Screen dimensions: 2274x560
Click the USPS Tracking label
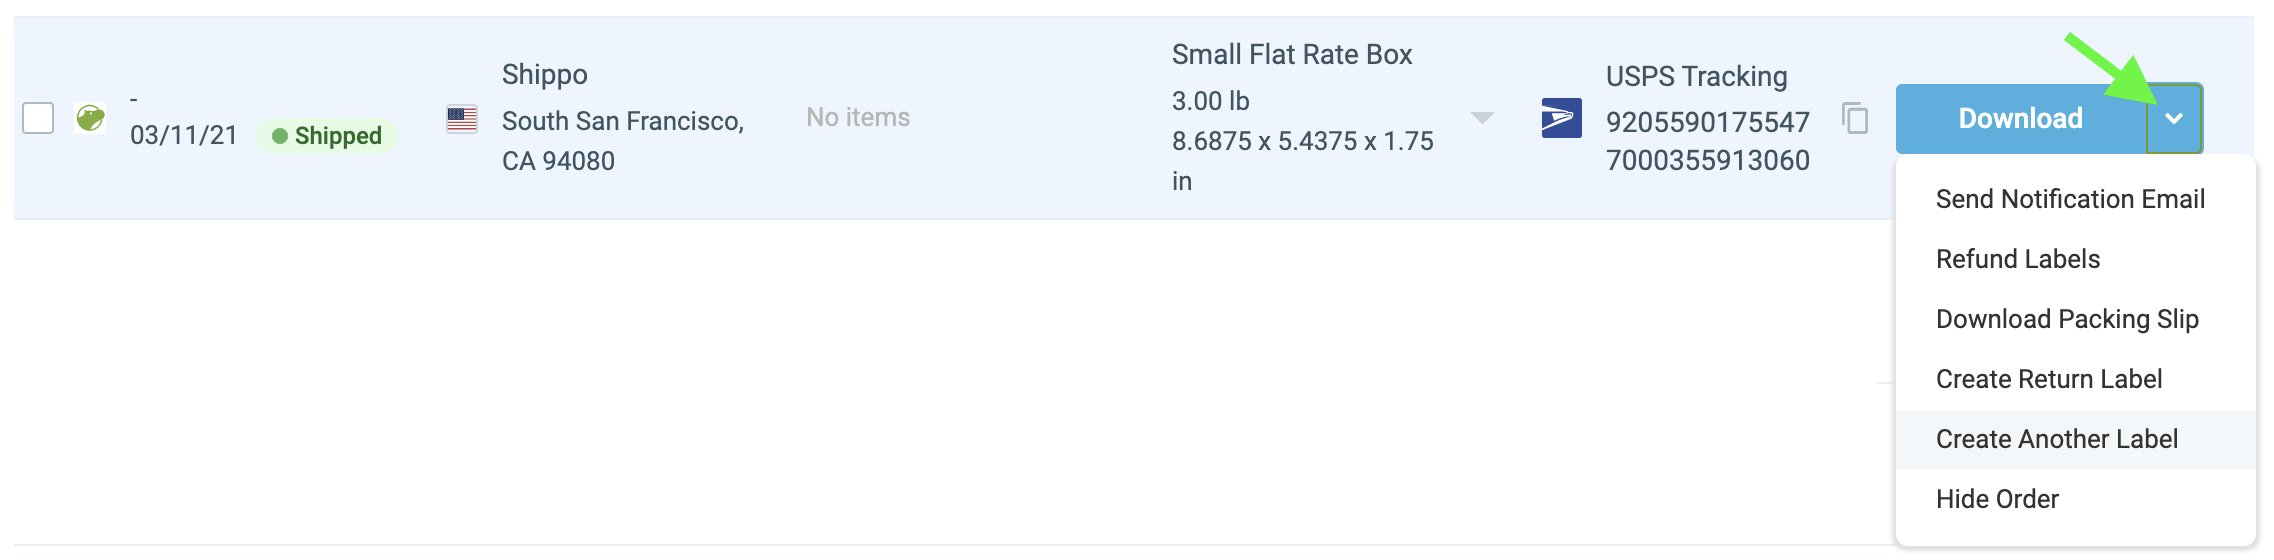point(1697,76)
